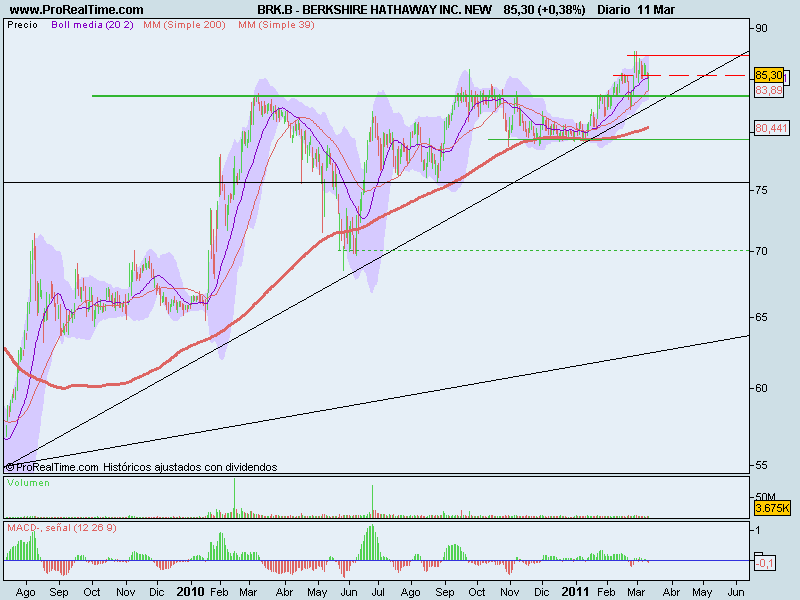
Task: Select the MACD-, señal (12 26 9) label
Action: [x=62, y=528]
